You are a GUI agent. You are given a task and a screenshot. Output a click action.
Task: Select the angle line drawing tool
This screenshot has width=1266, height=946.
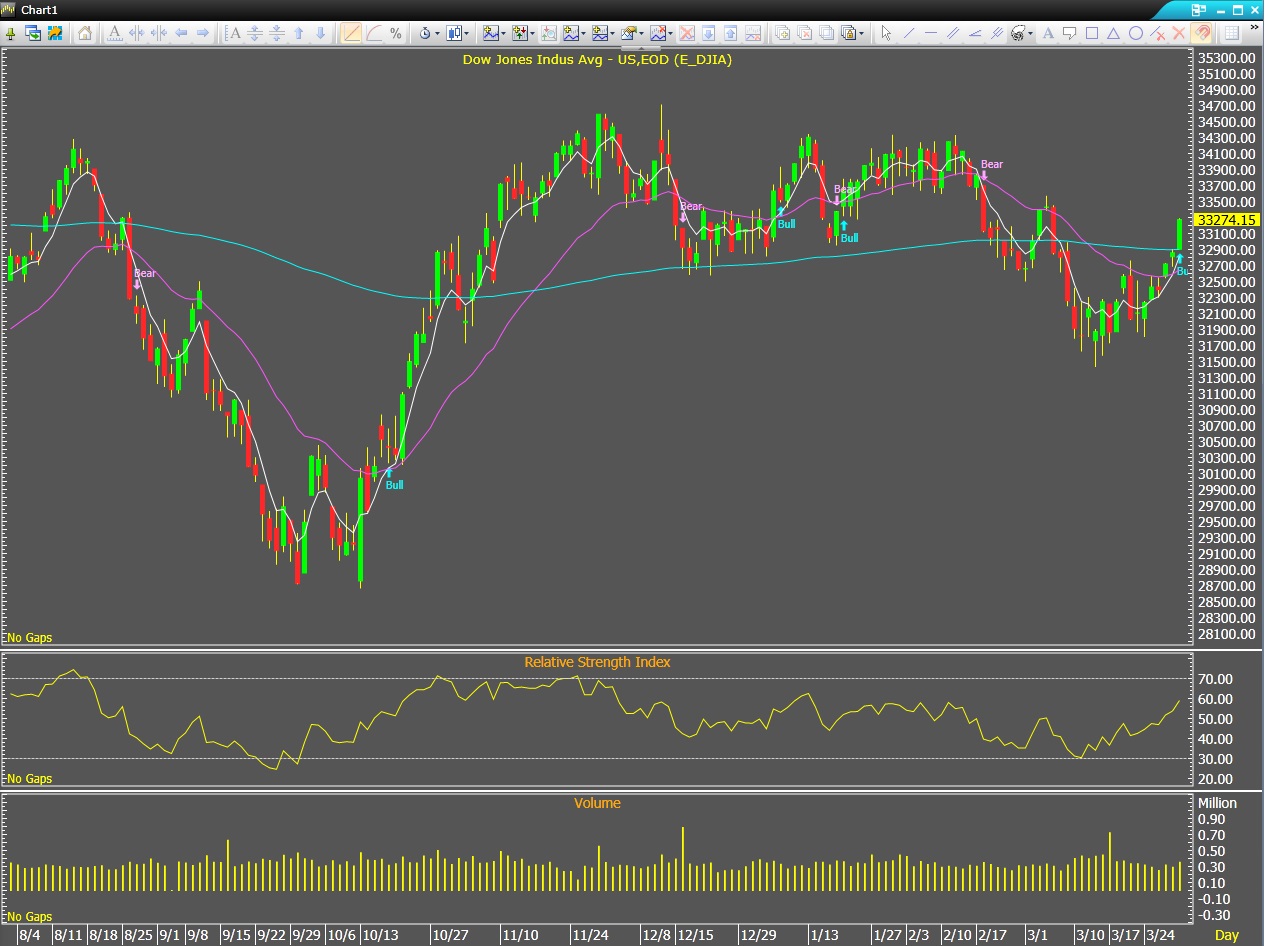point(975,33)
